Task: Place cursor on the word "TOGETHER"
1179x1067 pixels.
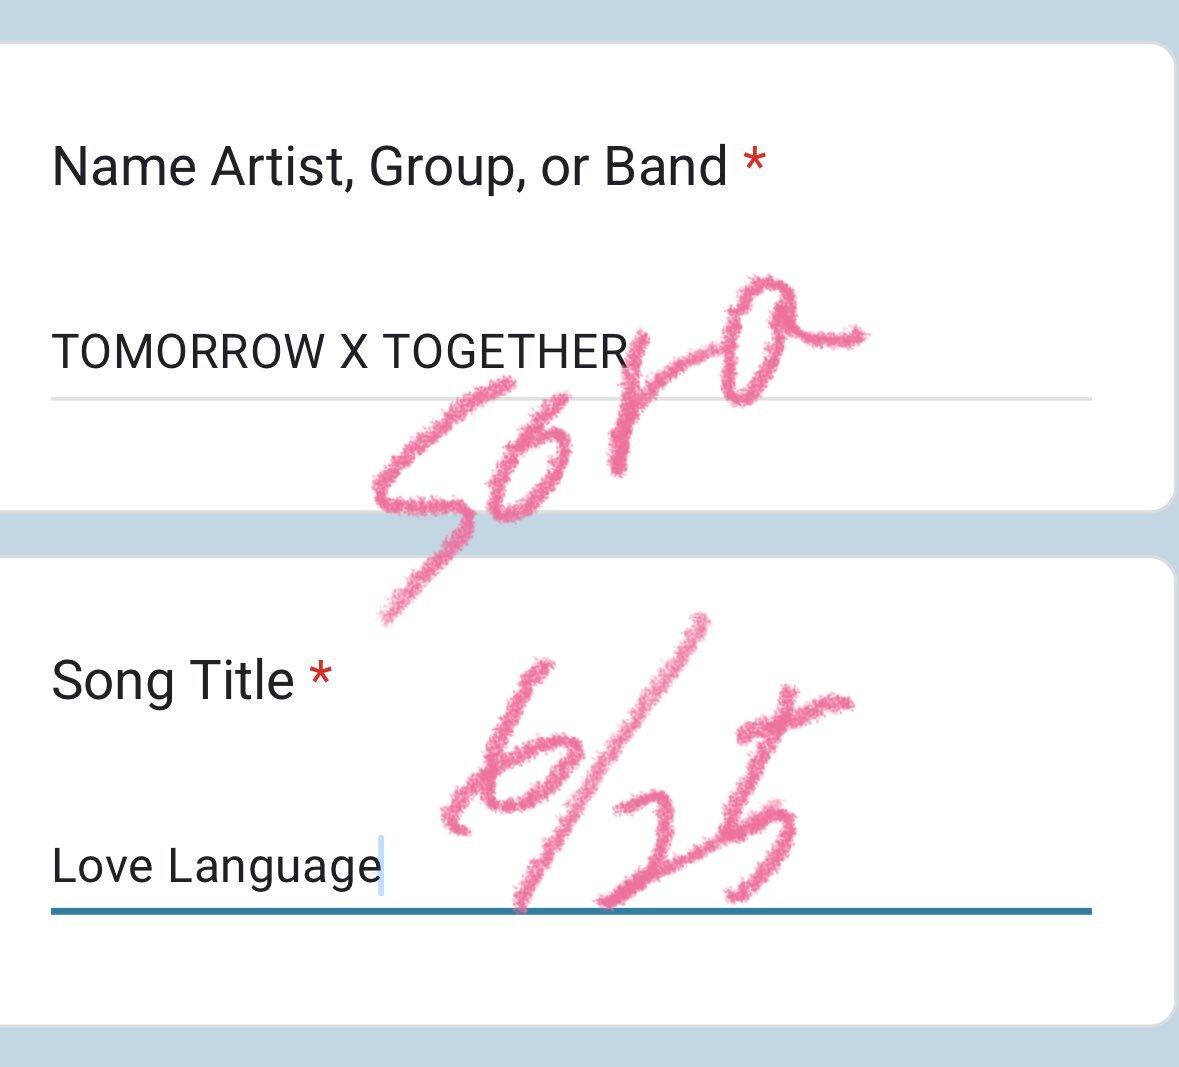Action: point(505,351)
